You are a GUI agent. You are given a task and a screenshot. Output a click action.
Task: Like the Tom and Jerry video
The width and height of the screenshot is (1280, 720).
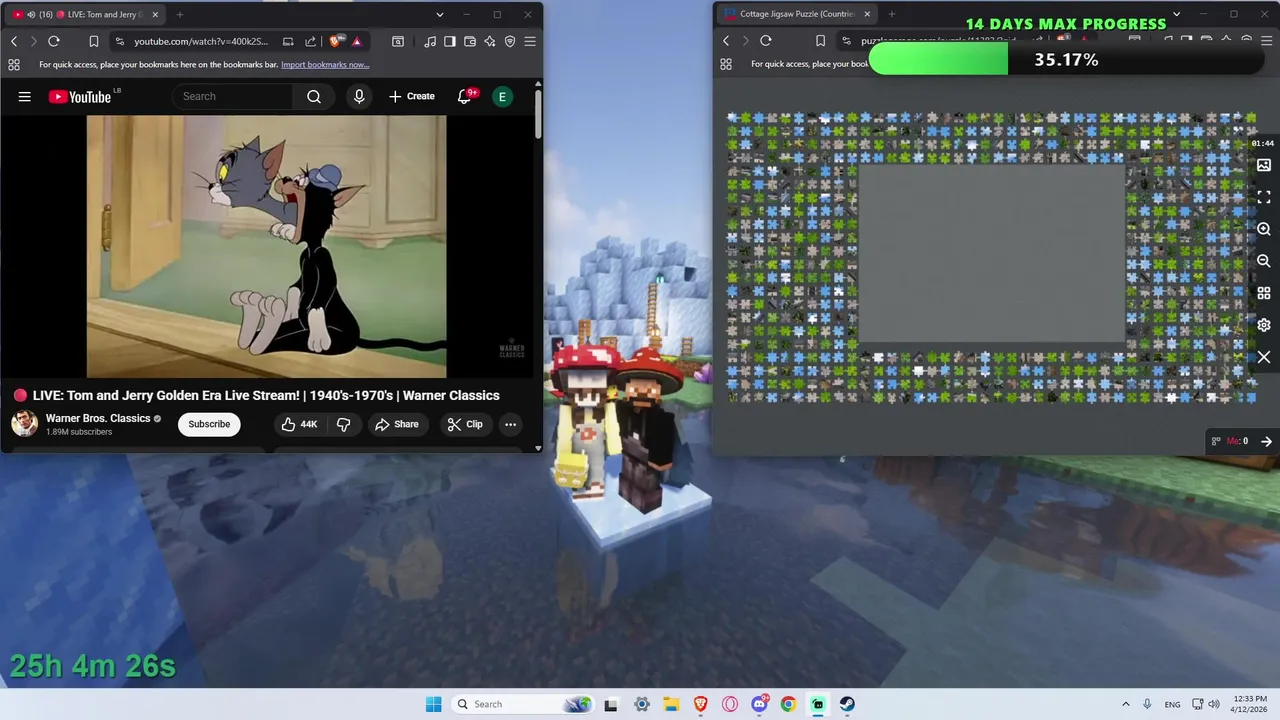pos(299,424)
